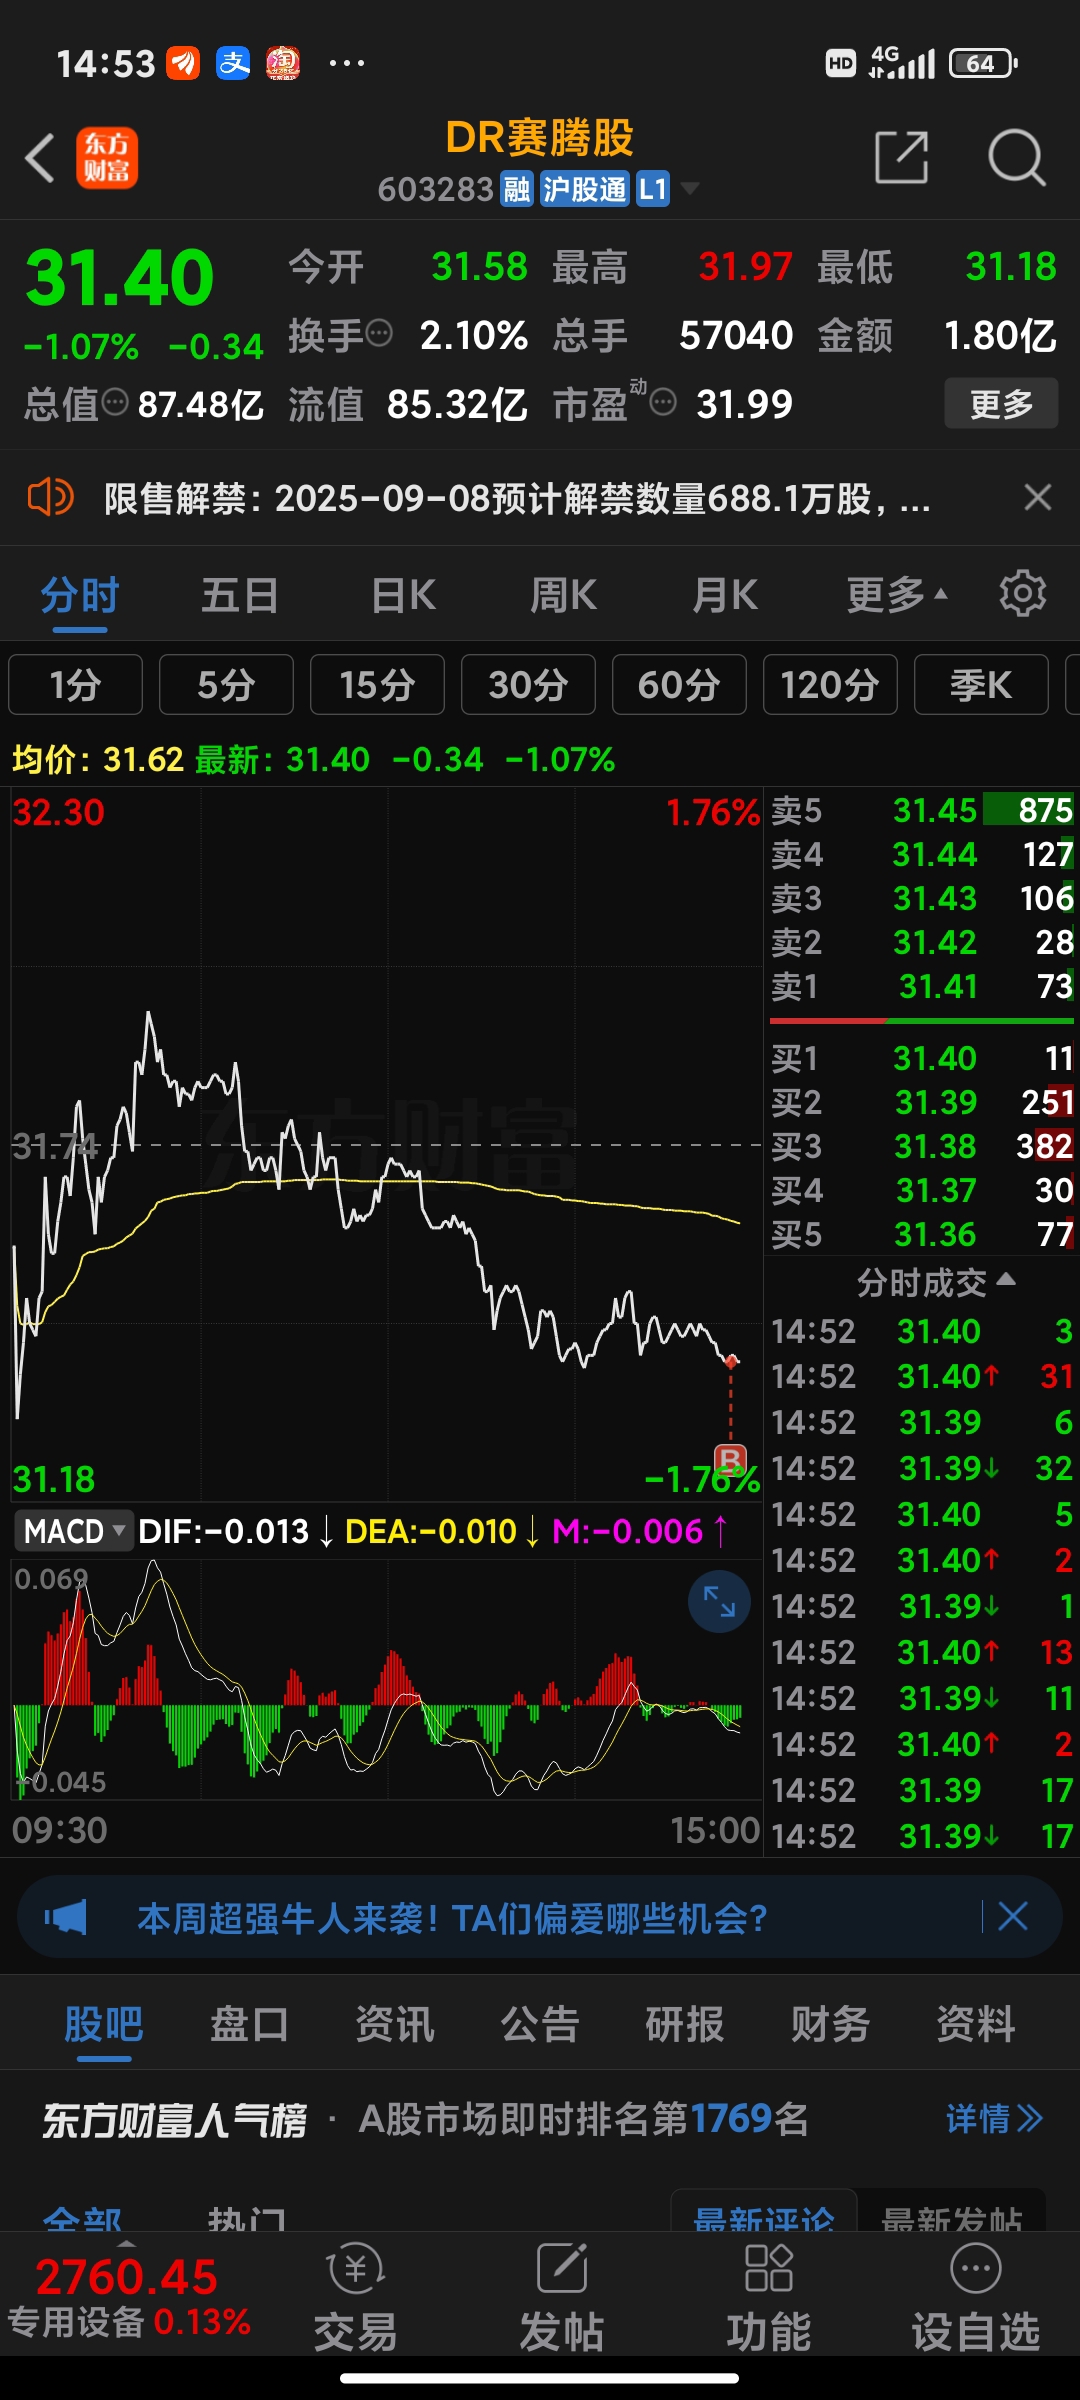
Task: Open chart settings gear icon
Action: [x=1022, y=594]
